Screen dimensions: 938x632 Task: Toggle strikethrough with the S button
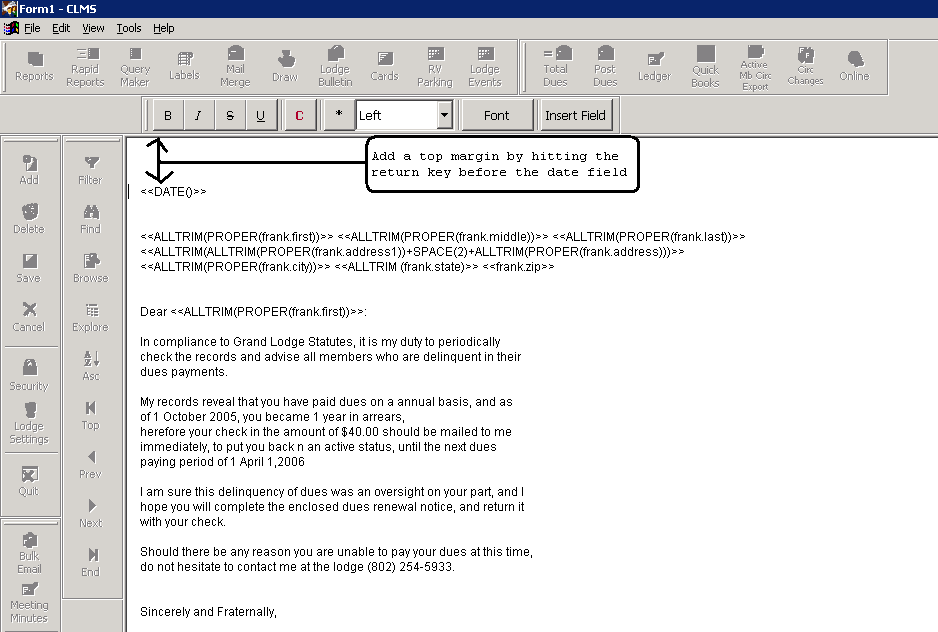(230, 116)
